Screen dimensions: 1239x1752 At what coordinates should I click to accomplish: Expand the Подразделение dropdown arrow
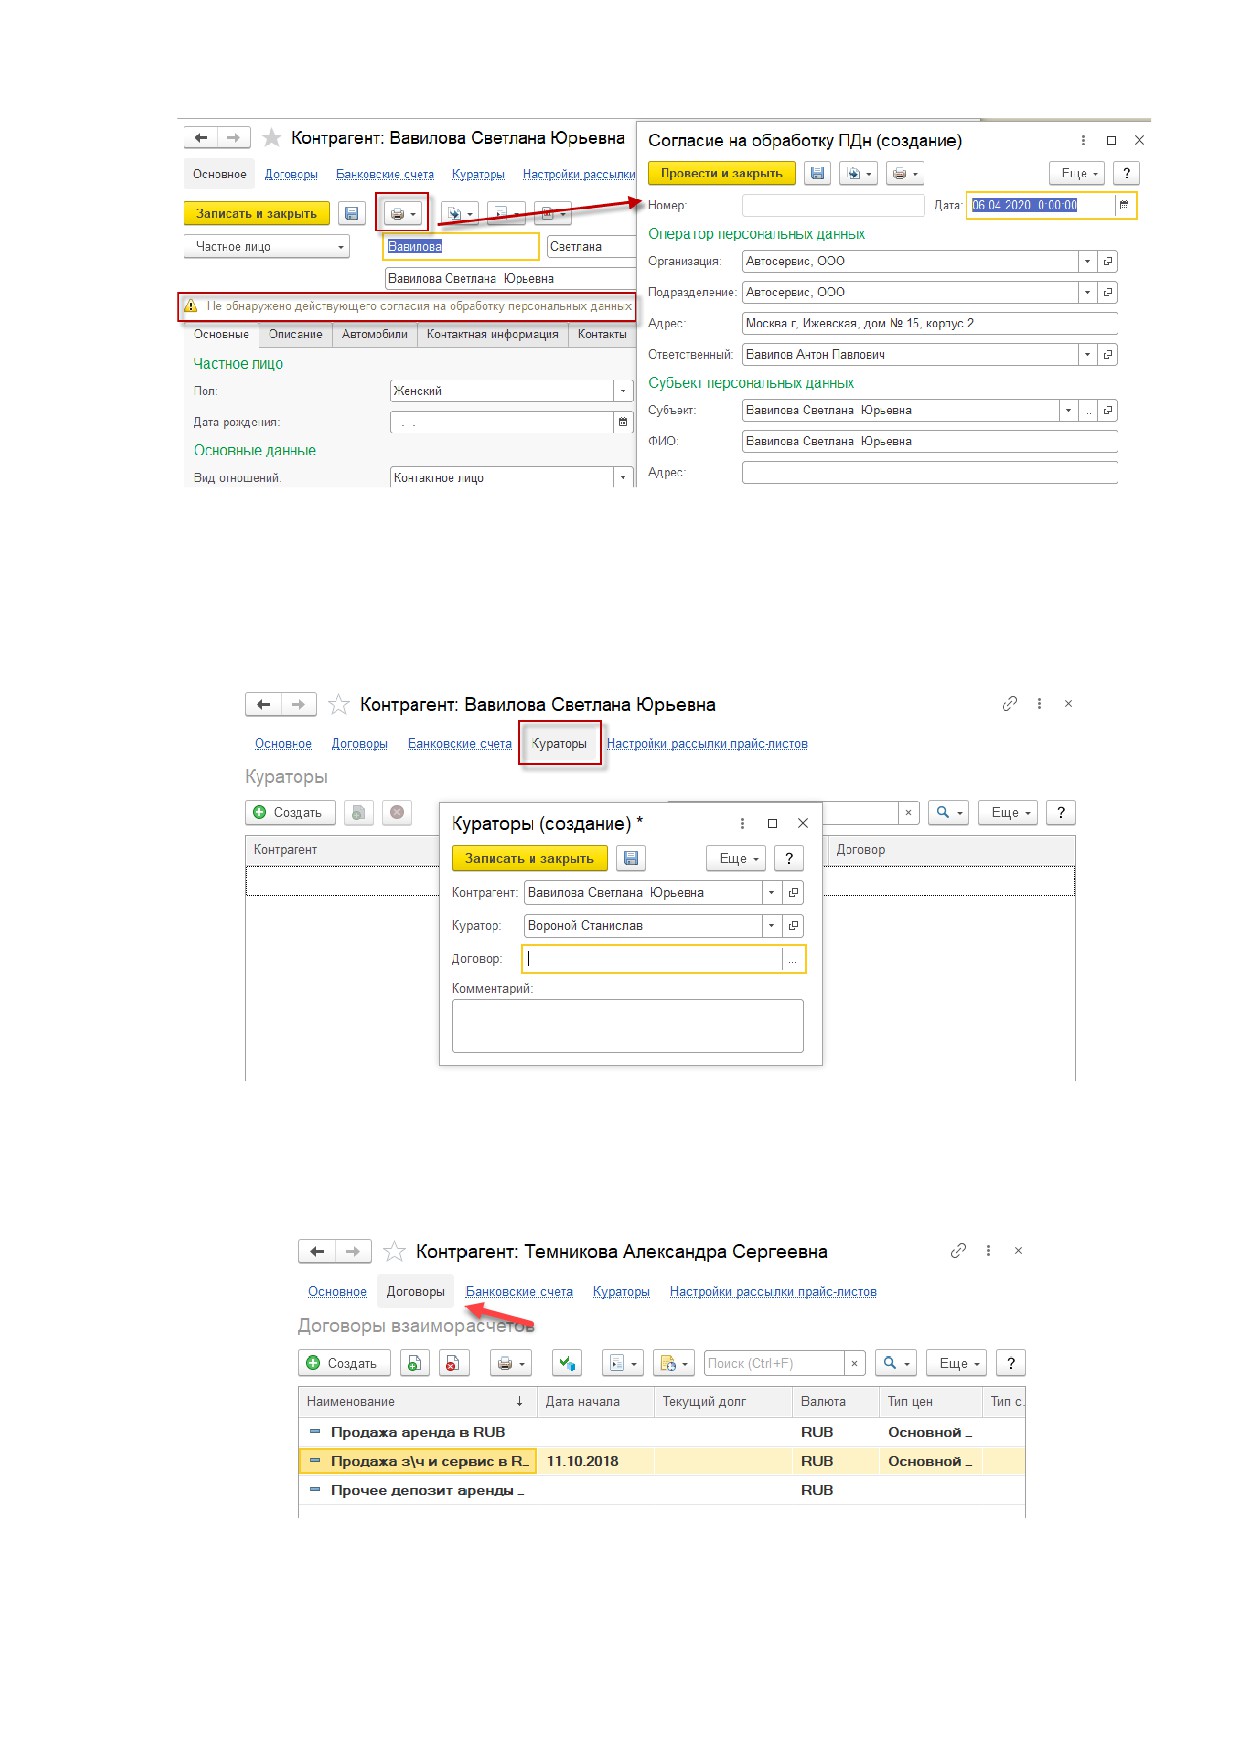click(x=1087, y=292)
